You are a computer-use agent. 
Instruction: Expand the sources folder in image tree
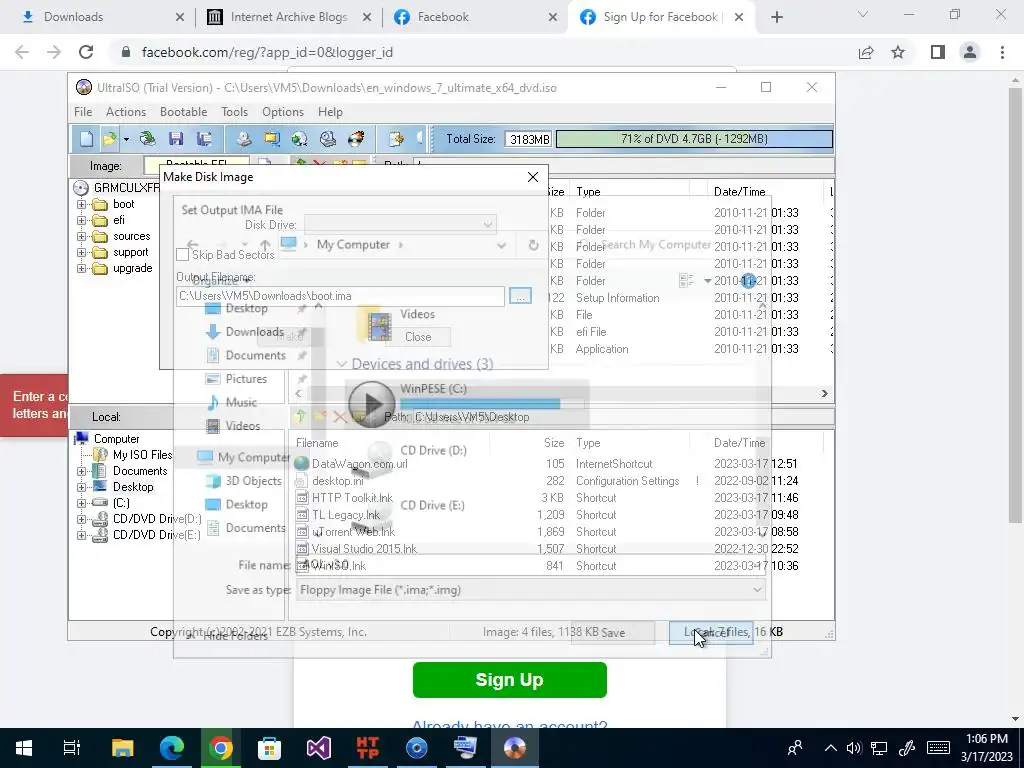pos(82,236)
